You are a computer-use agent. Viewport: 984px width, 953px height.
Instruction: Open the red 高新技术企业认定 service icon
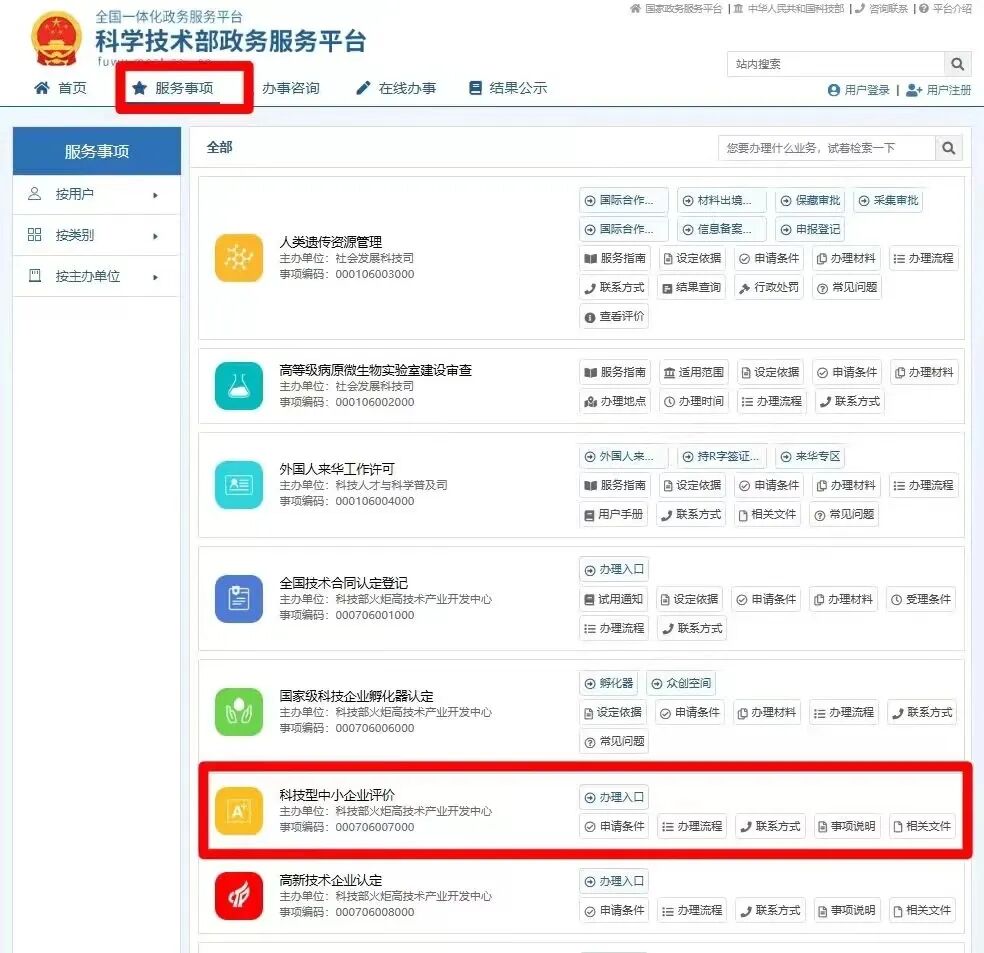point(239,897)
